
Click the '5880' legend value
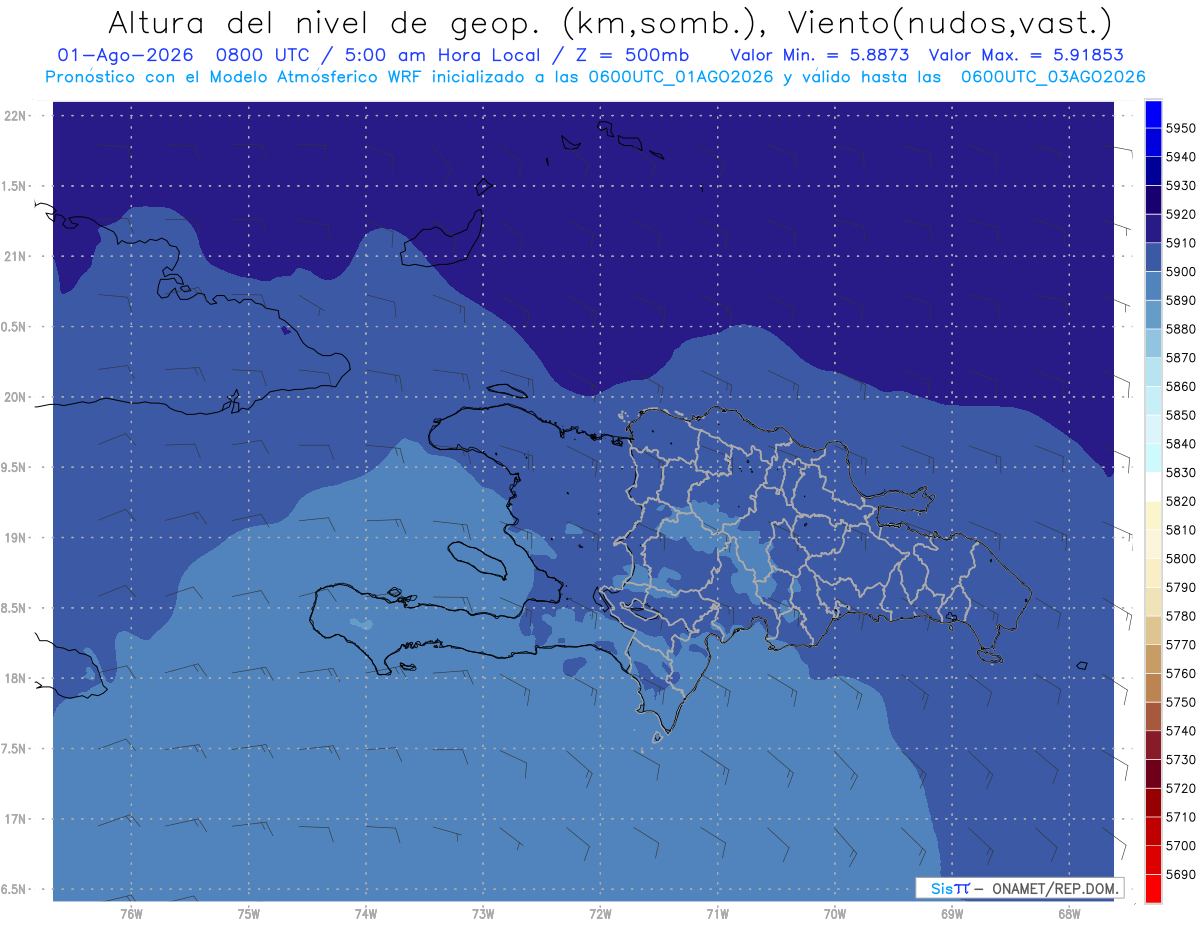click(x=1180, y=329)
